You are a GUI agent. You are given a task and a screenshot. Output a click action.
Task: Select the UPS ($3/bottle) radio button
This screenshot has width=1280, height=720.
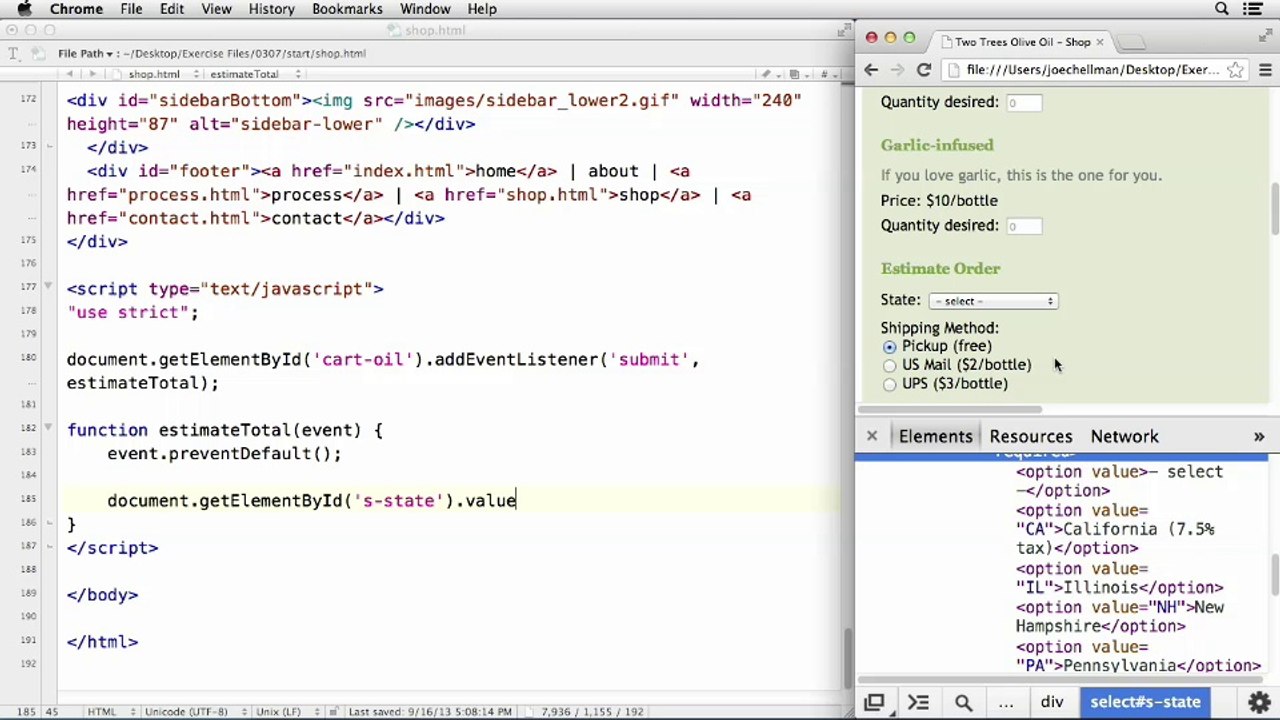pos(889,385)
